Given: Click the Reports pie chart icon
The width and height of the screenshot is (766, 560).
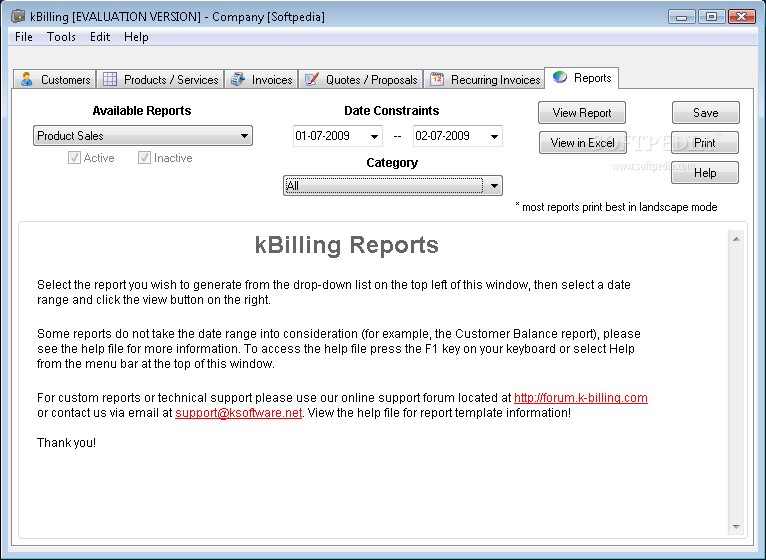Looking at the screenshot, I should click(x=560, y=77).
